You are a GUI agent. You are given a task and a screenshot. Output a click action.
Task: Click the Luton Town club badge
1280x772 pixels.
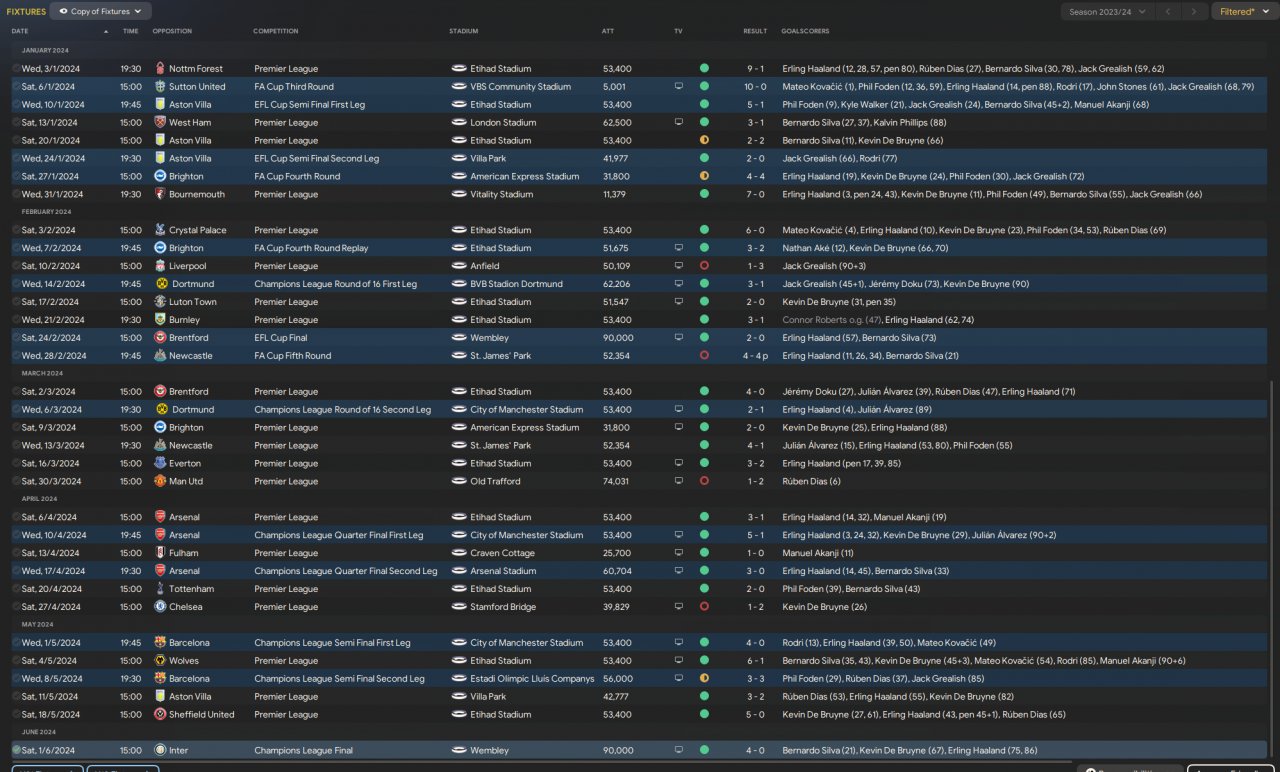tap(160, 302)
